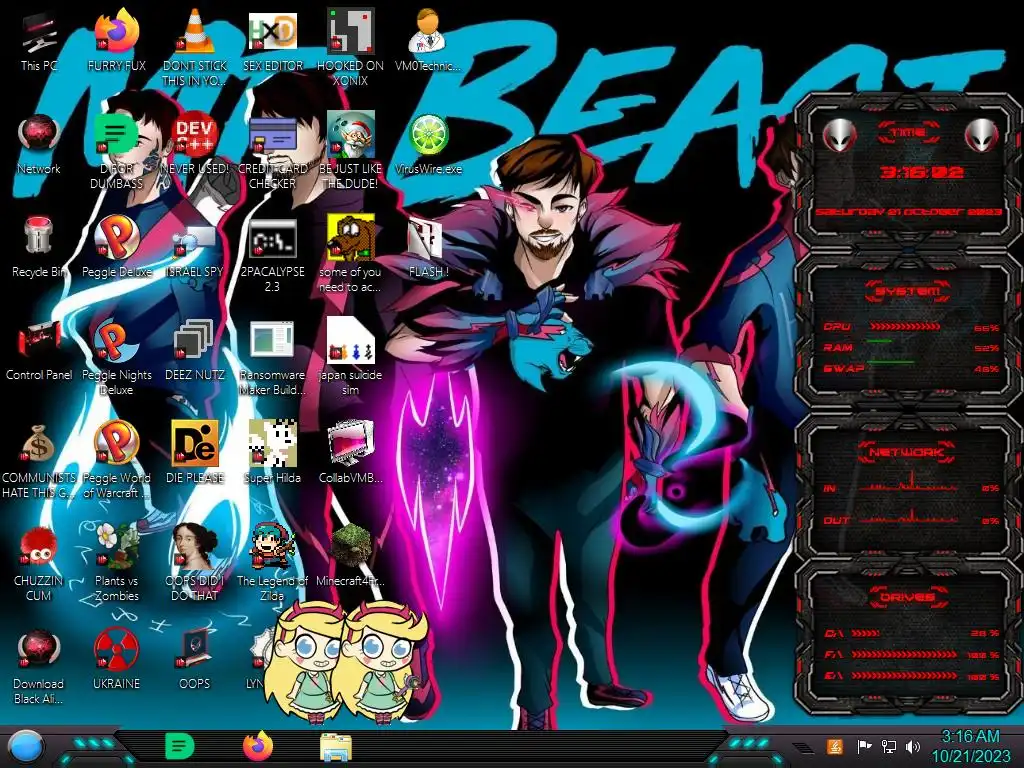The width and height of the screenshot is (1024, 768).
Task: Click the F:\ drive row in widget
Action: click(x=911, y=654)
